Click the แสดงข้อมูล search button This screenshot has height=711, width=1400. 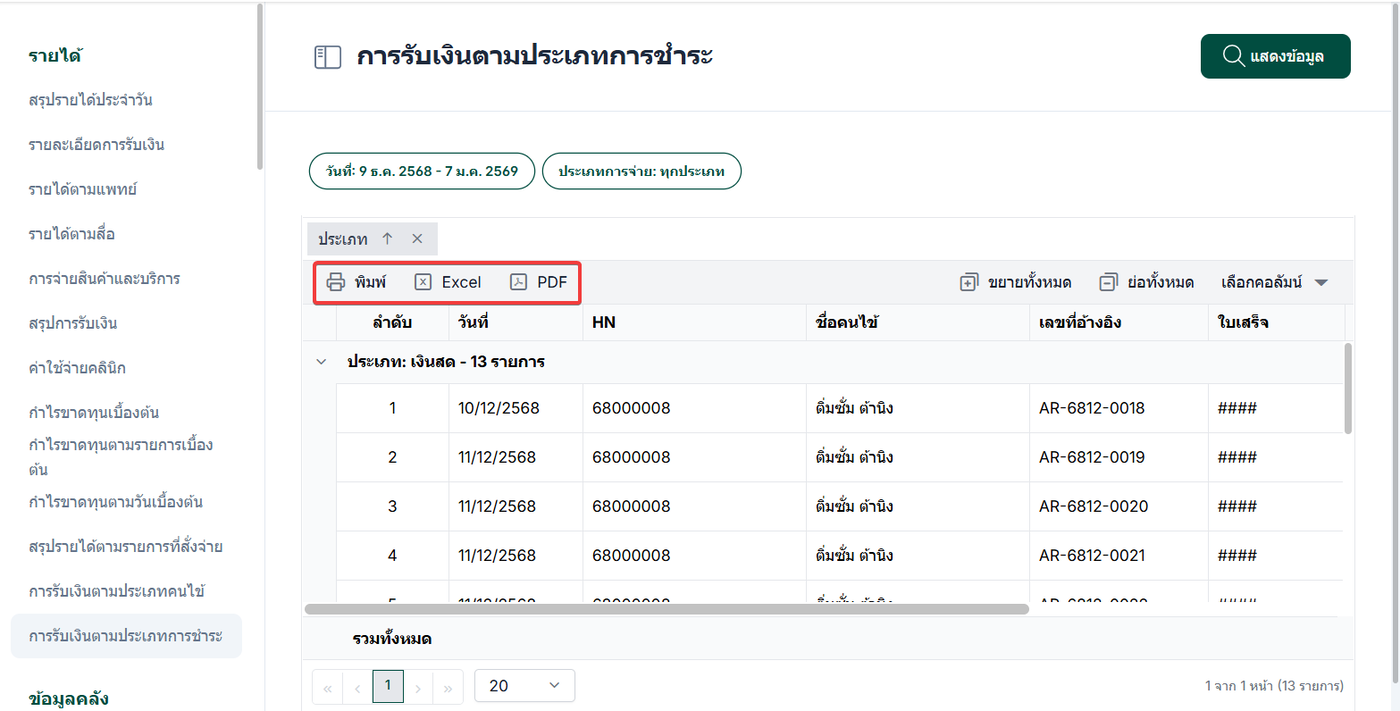[1275, 56]
